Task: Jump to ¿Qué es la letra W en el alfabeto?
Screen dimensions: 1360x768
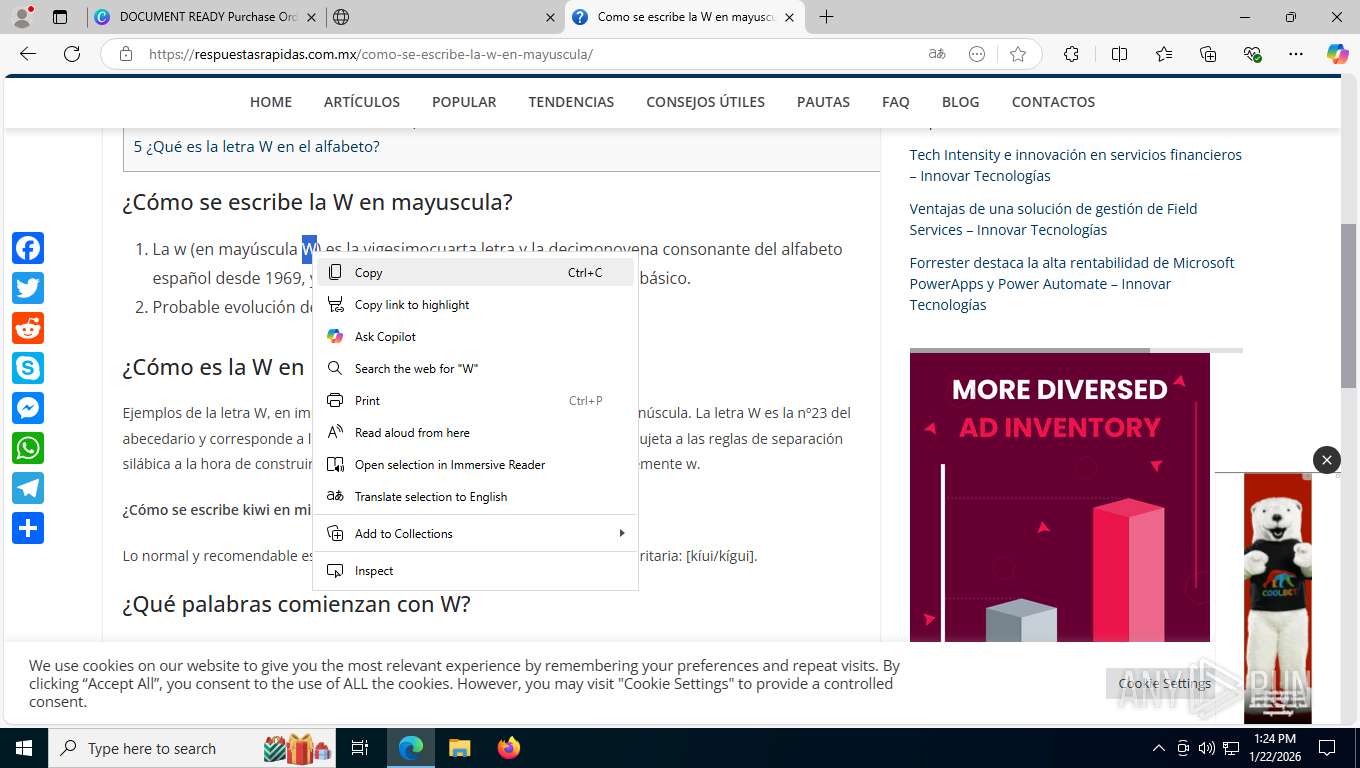Action: (x=257, y=146)
